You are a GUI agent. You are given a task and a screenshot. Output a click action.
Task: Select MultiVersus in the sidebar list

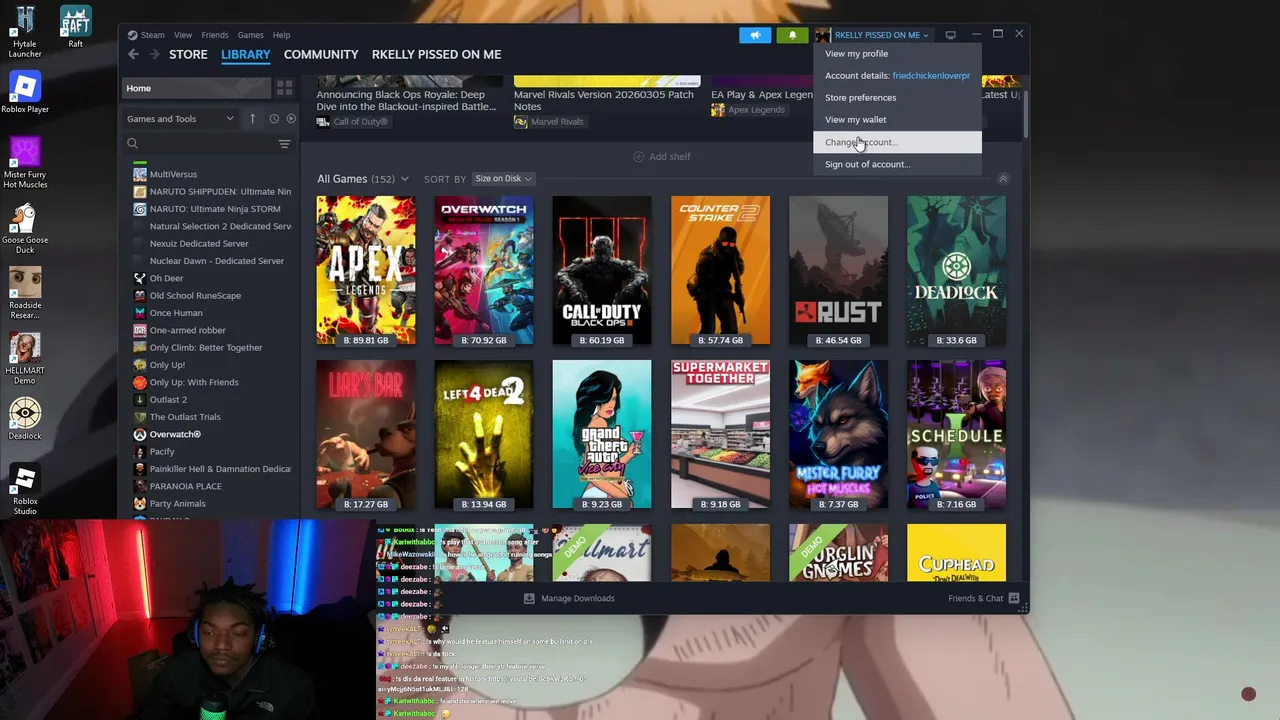tap(173, 174)
